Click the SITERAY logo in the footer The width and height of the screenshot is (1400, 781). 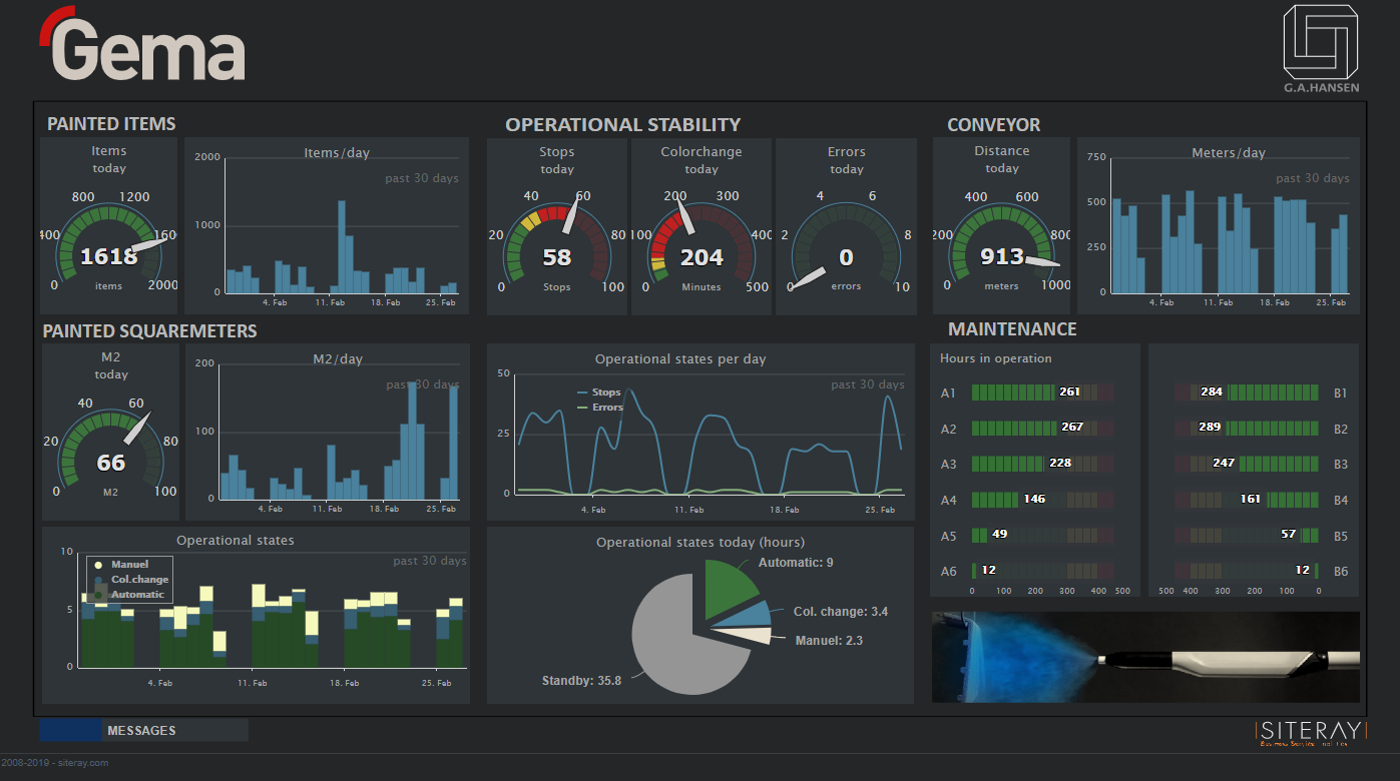click(x=1310, y=733)
